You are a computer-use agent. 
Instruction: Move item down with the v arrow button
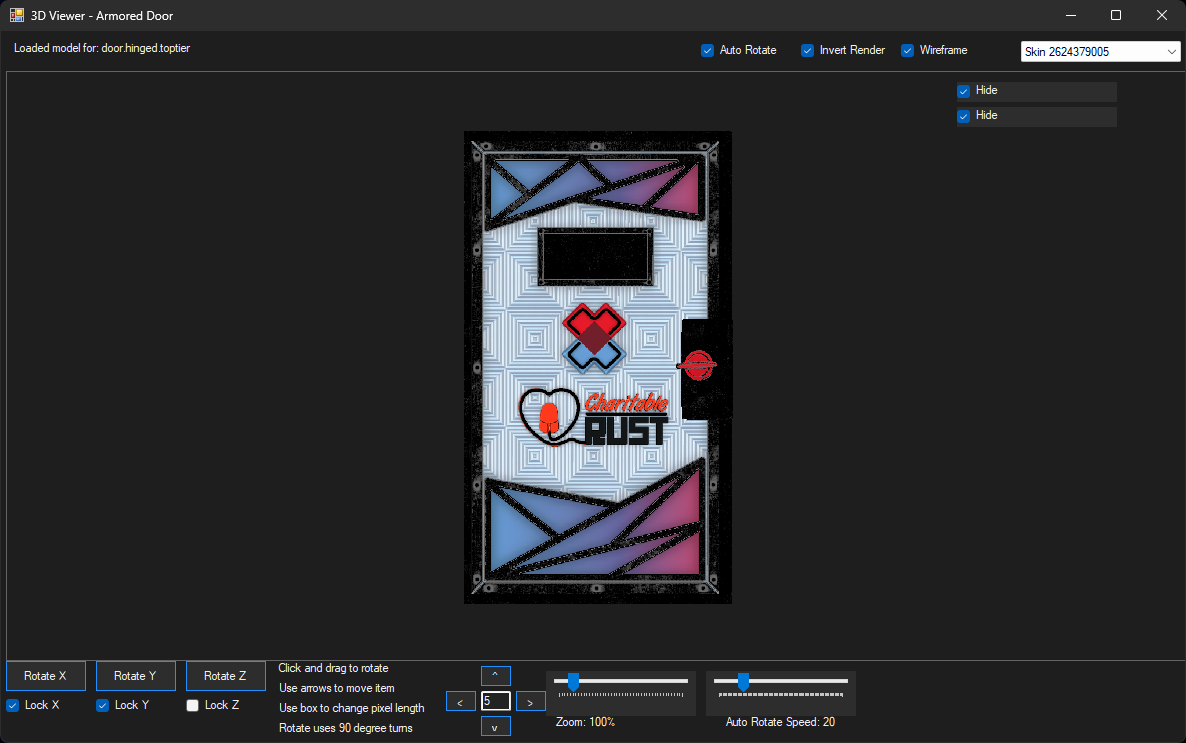pyautogui.click(x=495, y=726)
